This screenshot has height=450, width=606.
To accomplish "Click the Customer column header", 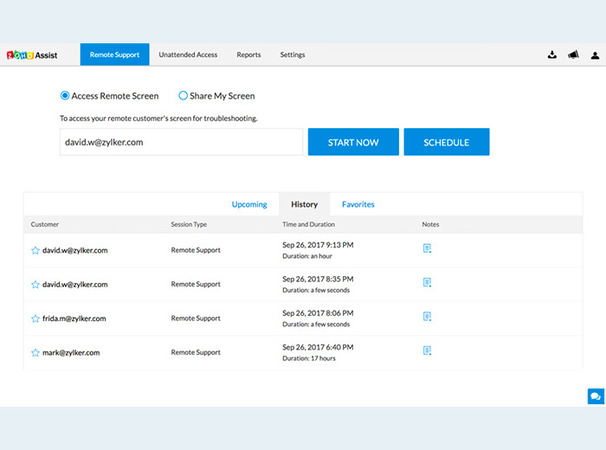I will point(45,224).
